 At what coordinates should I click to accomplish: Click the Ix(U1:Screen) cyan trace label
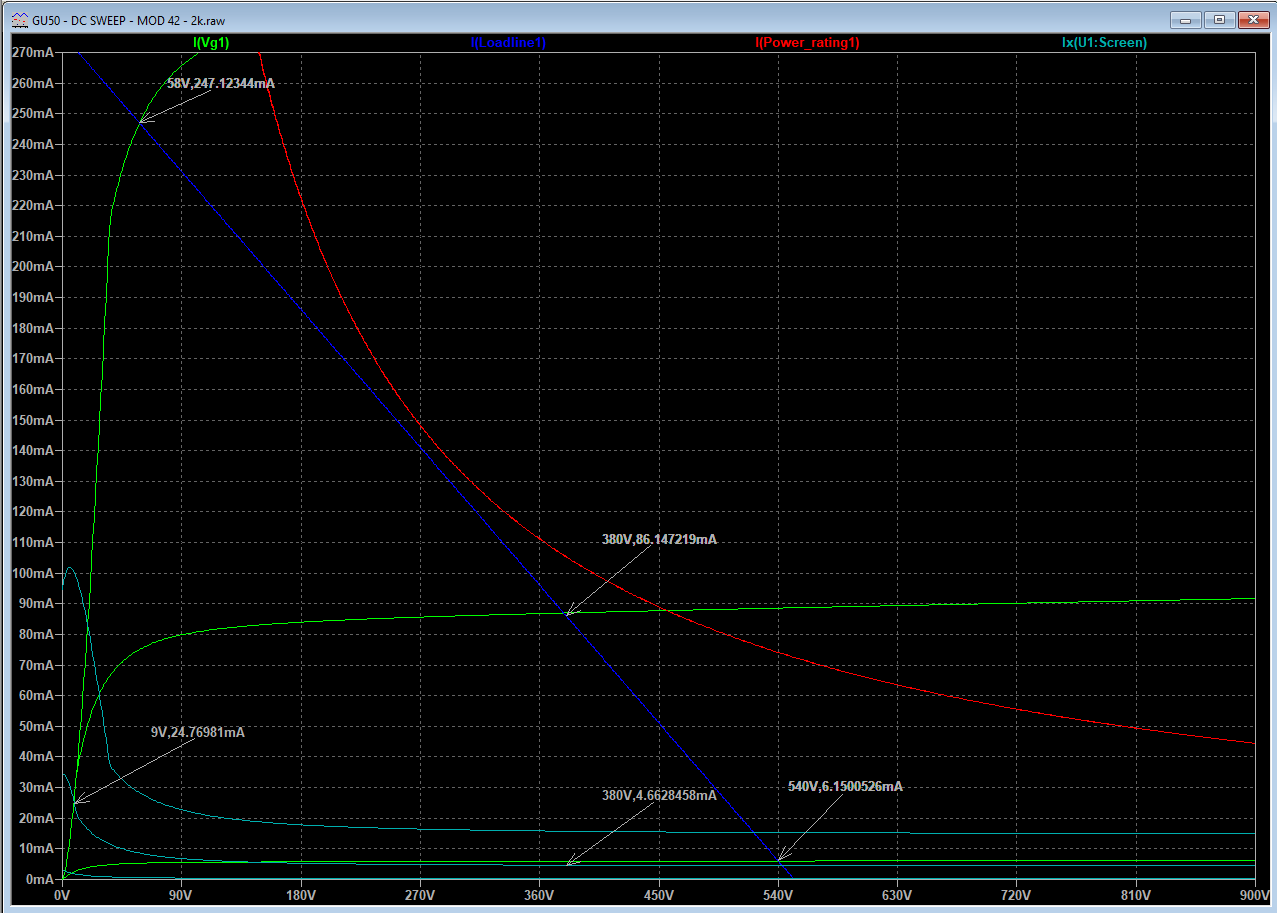pyautogui.click(x=1104, y=43)
